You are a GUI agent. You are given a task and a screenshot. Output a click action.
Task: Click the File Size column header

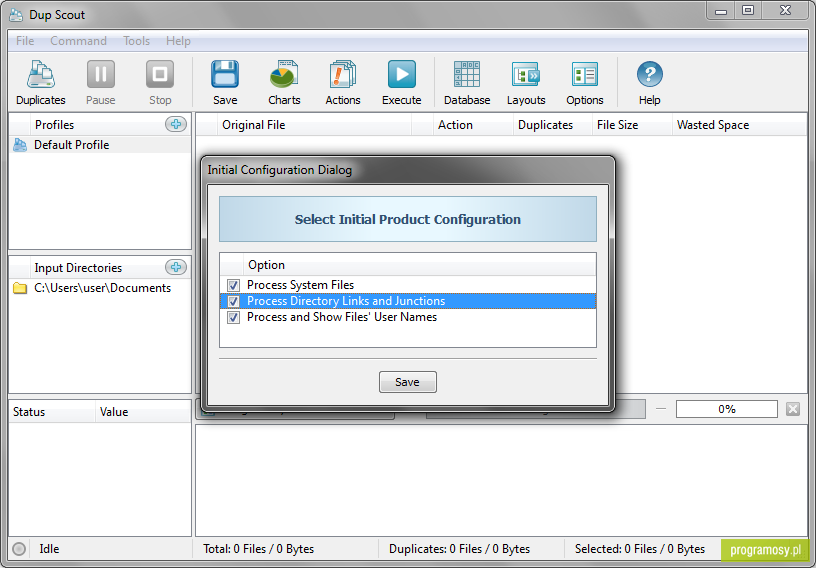[x=632, y=125]
